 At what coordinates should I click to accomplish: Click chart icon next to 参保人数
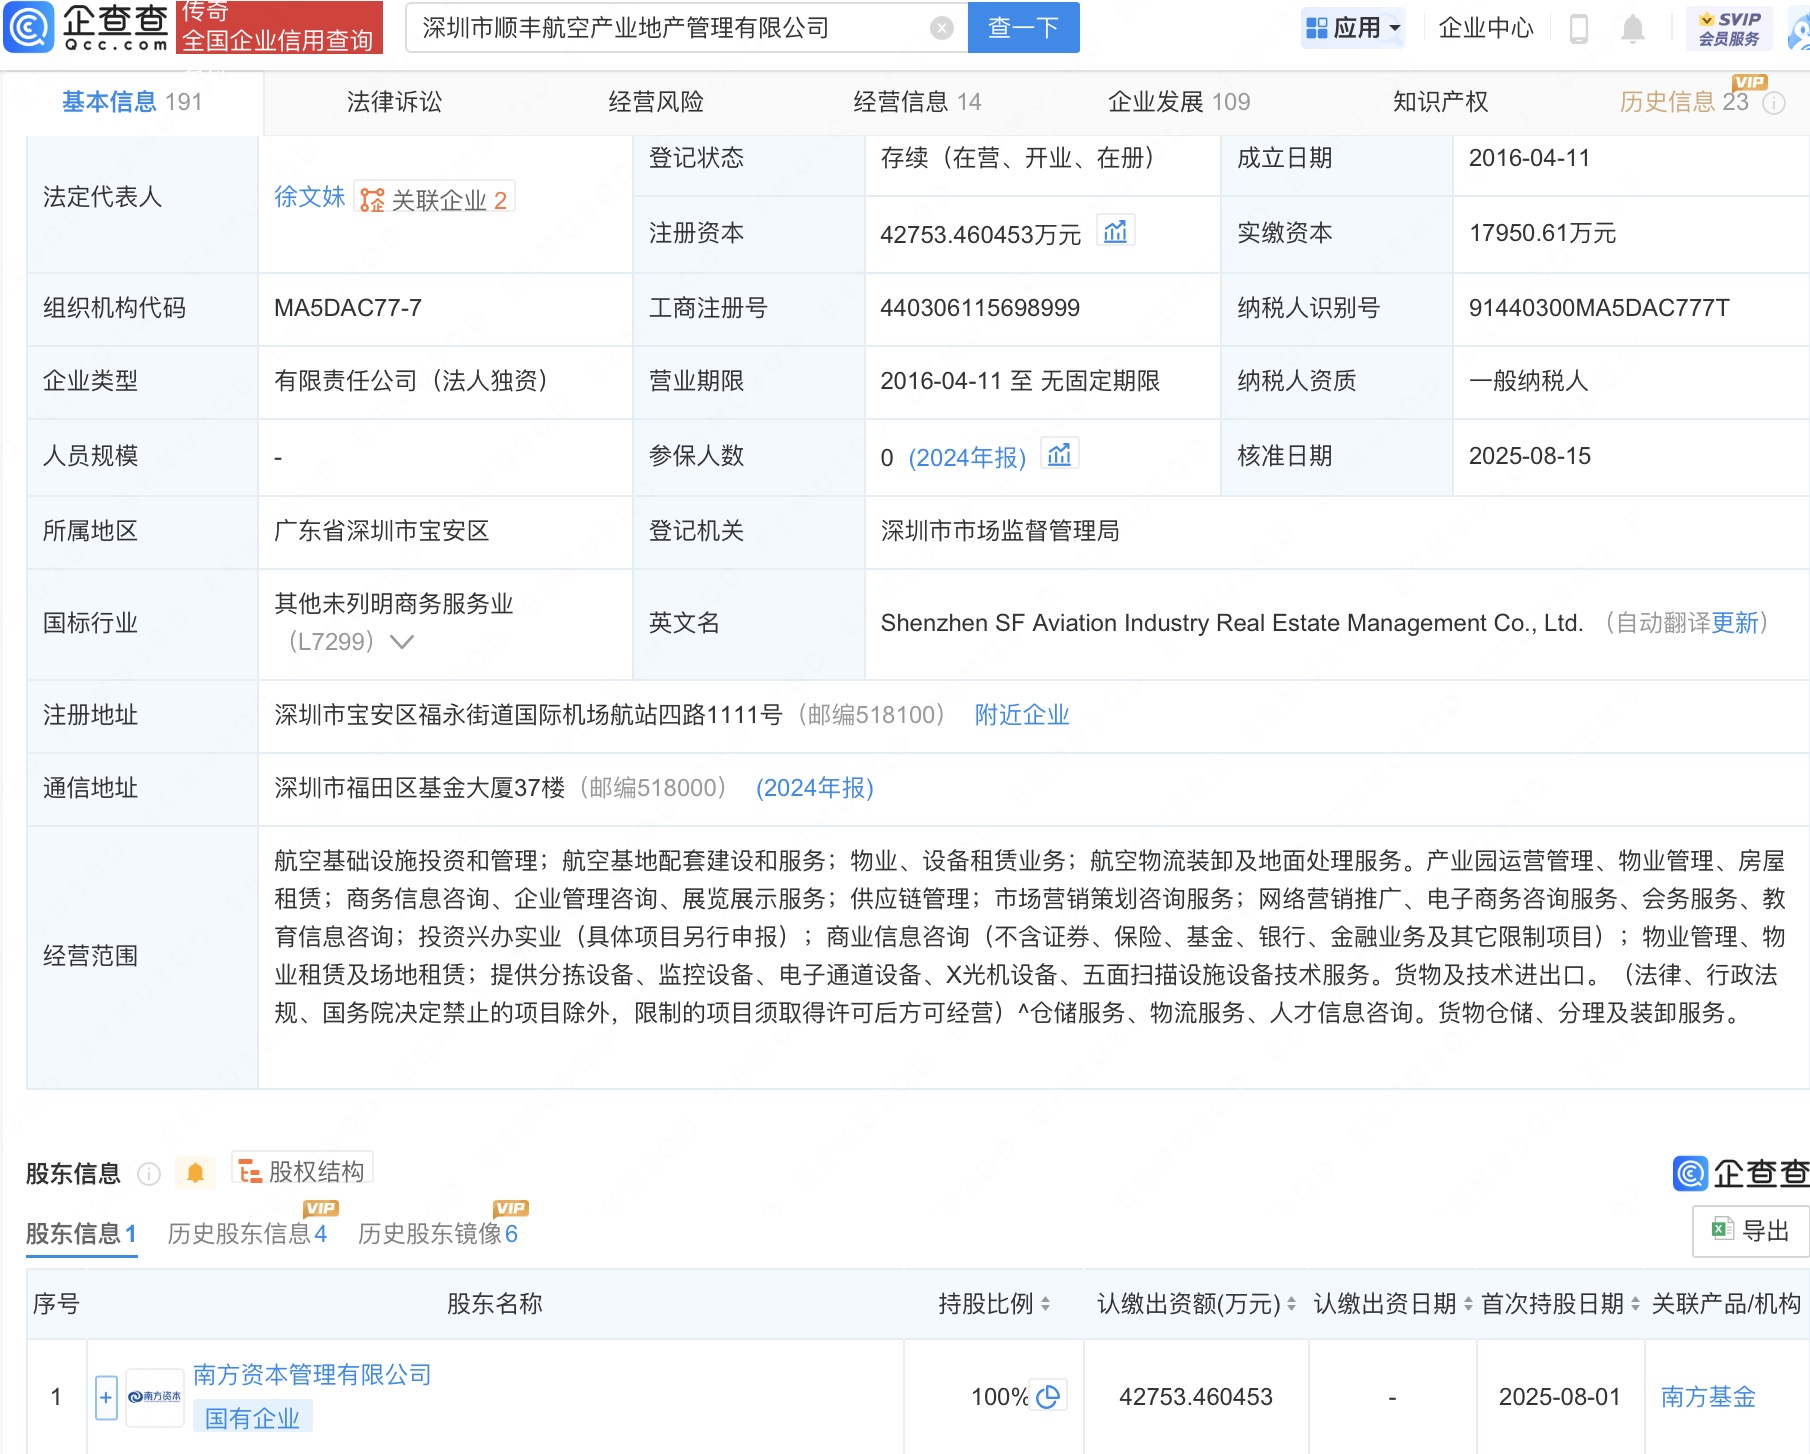(1059, 455)
